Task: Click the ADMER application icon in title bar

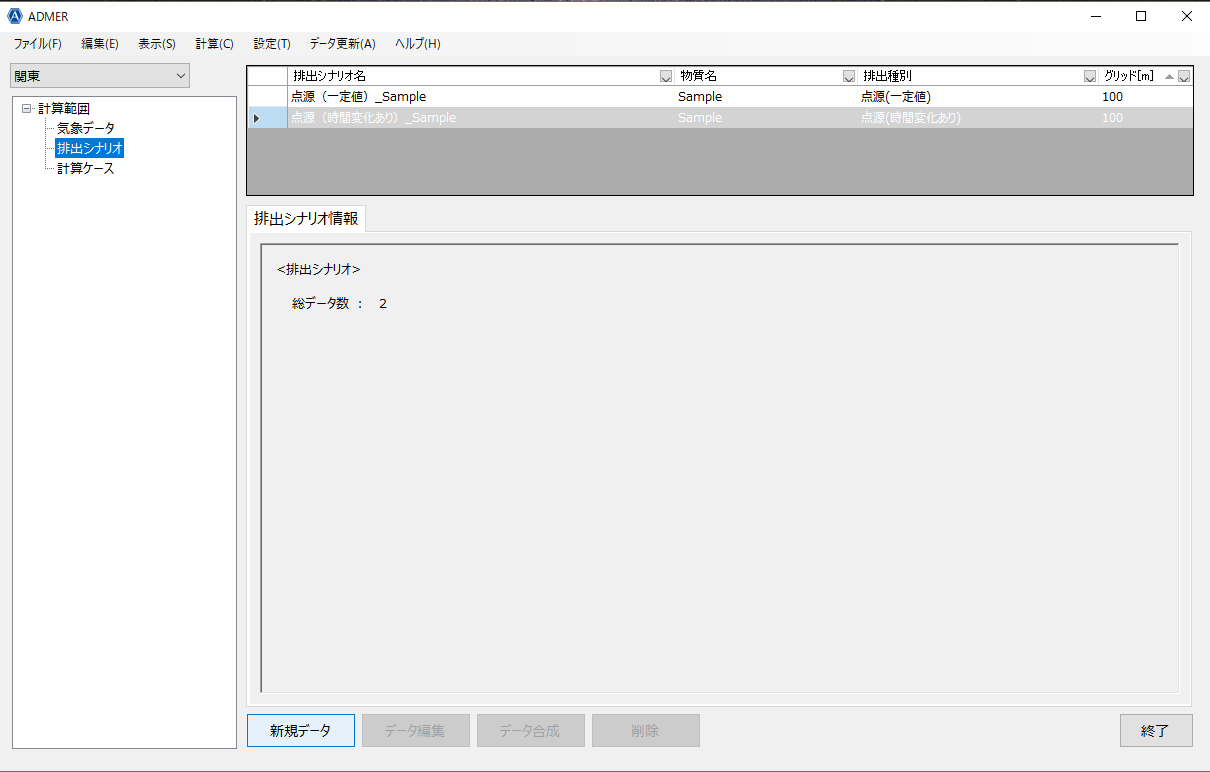Action: coord(15,16)
